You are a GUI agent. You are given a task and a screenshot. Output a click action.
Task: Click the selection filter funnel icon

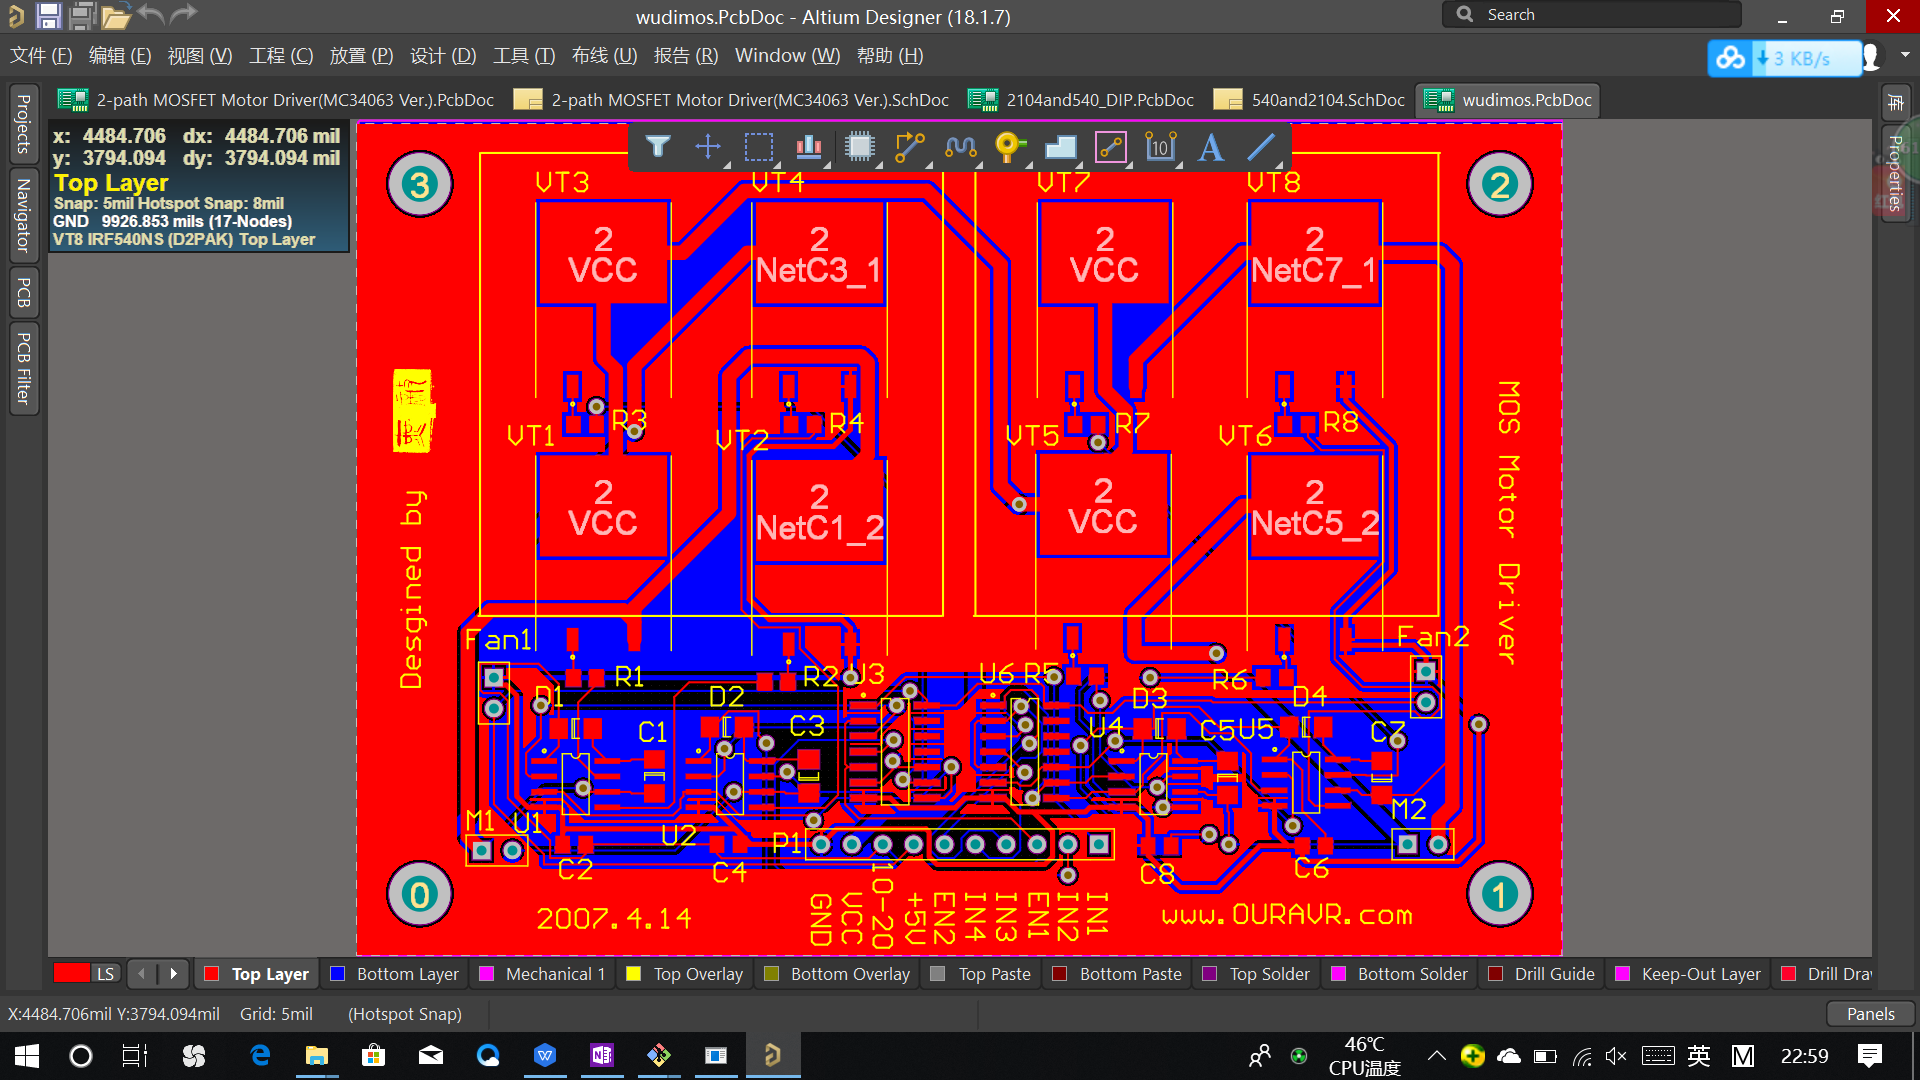[x=657, y=147]
